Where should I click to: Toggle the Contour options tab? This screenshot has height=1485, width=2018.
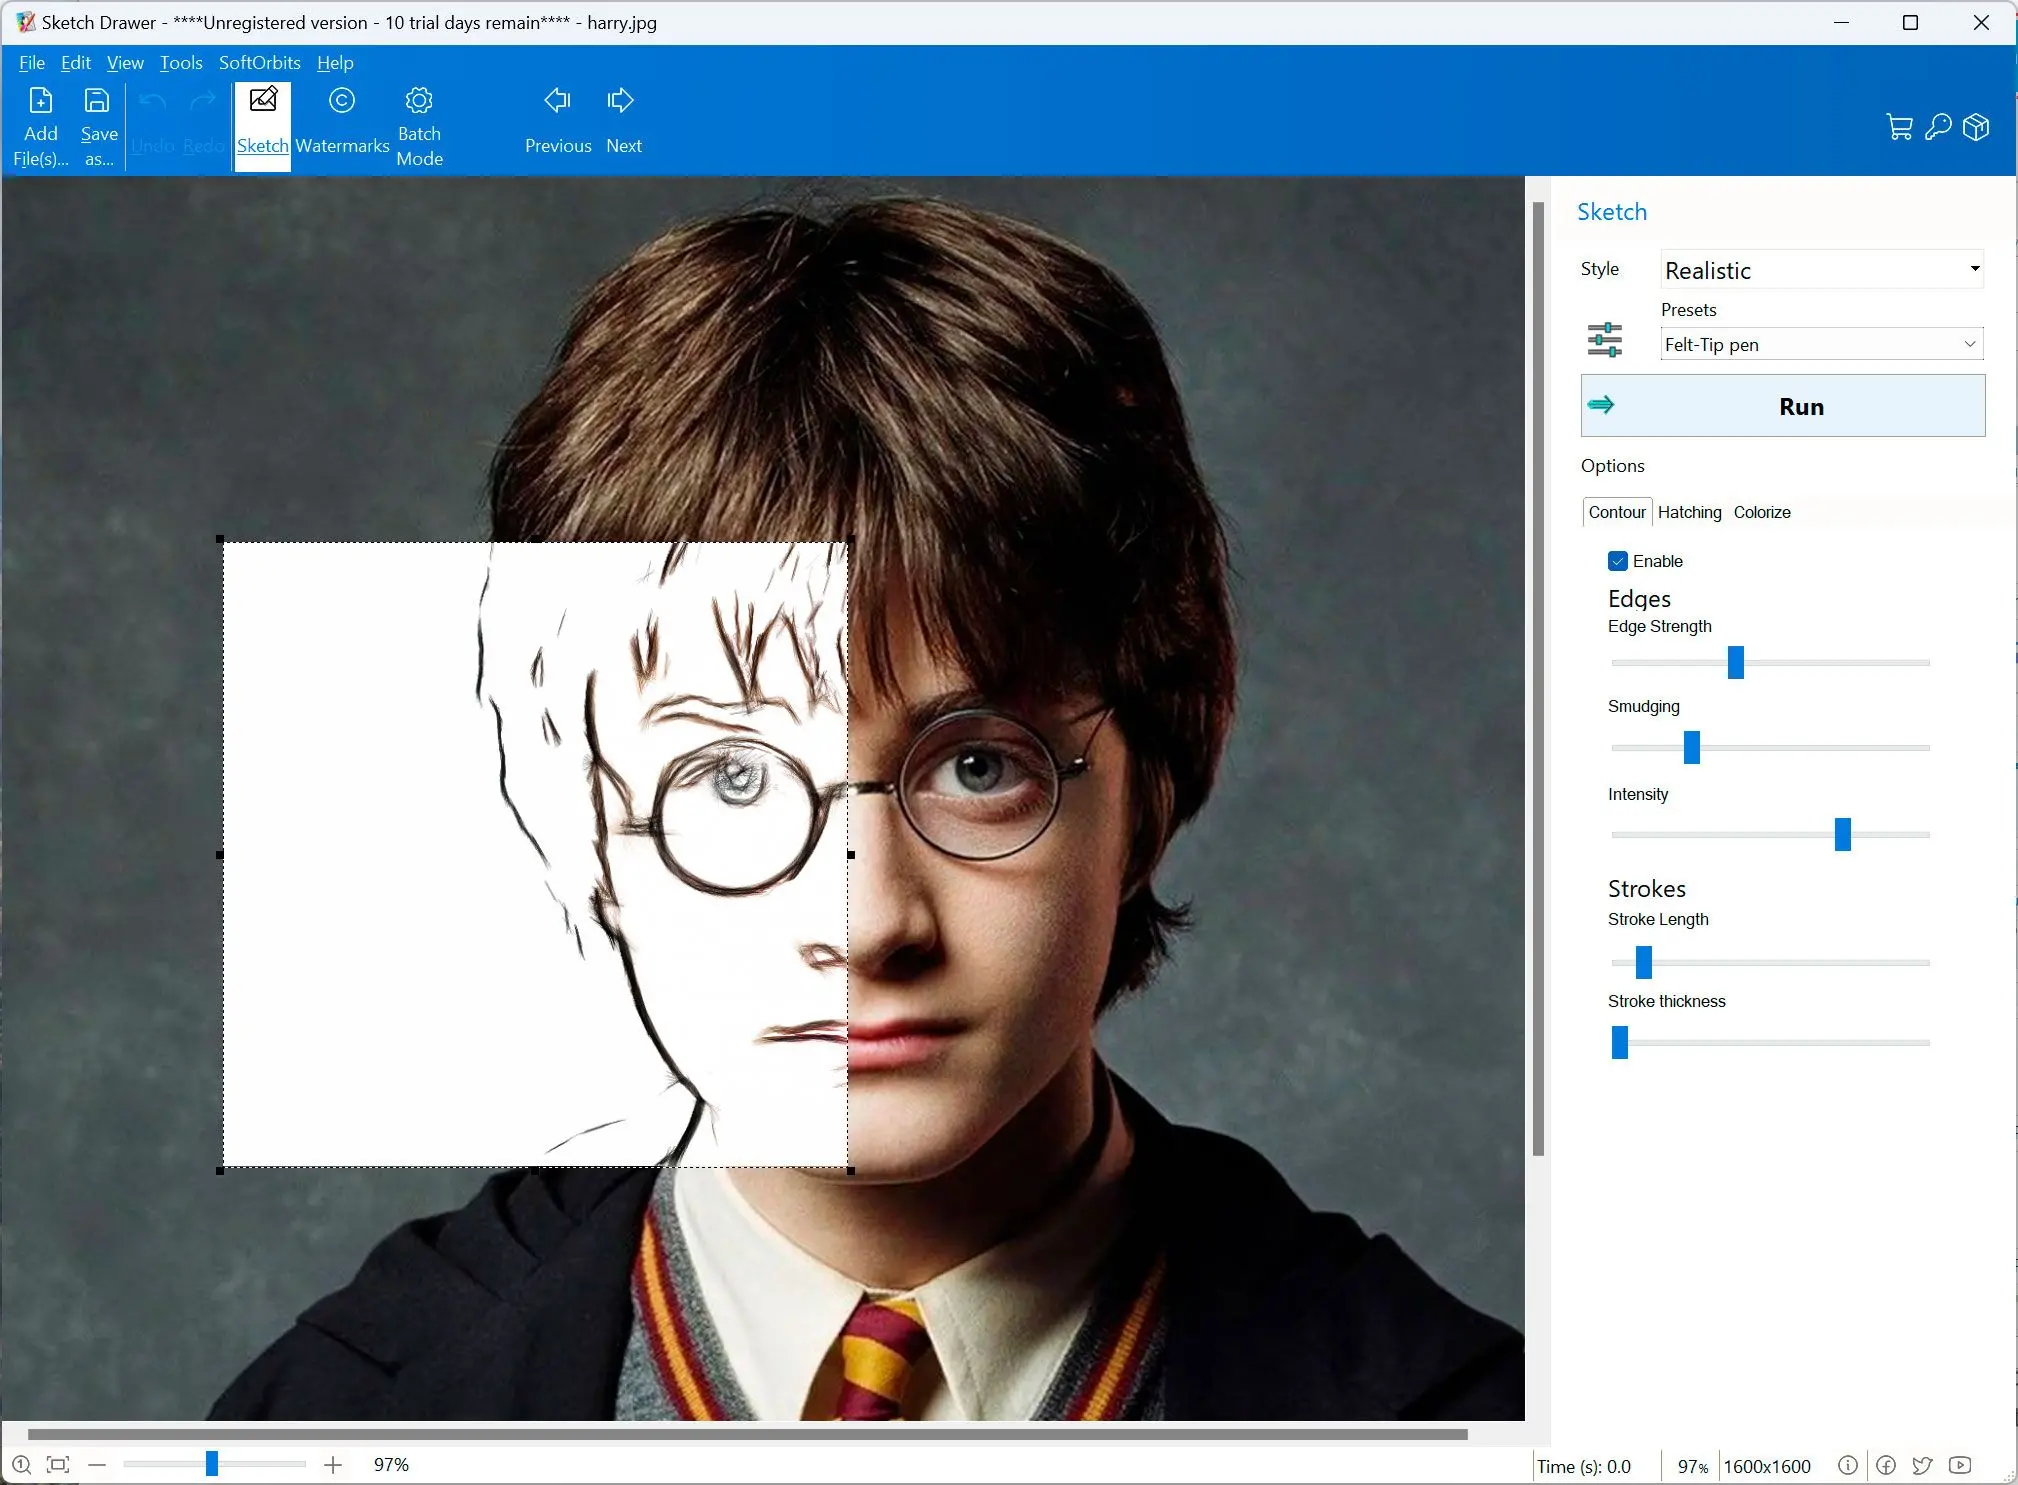point(1617,512)
